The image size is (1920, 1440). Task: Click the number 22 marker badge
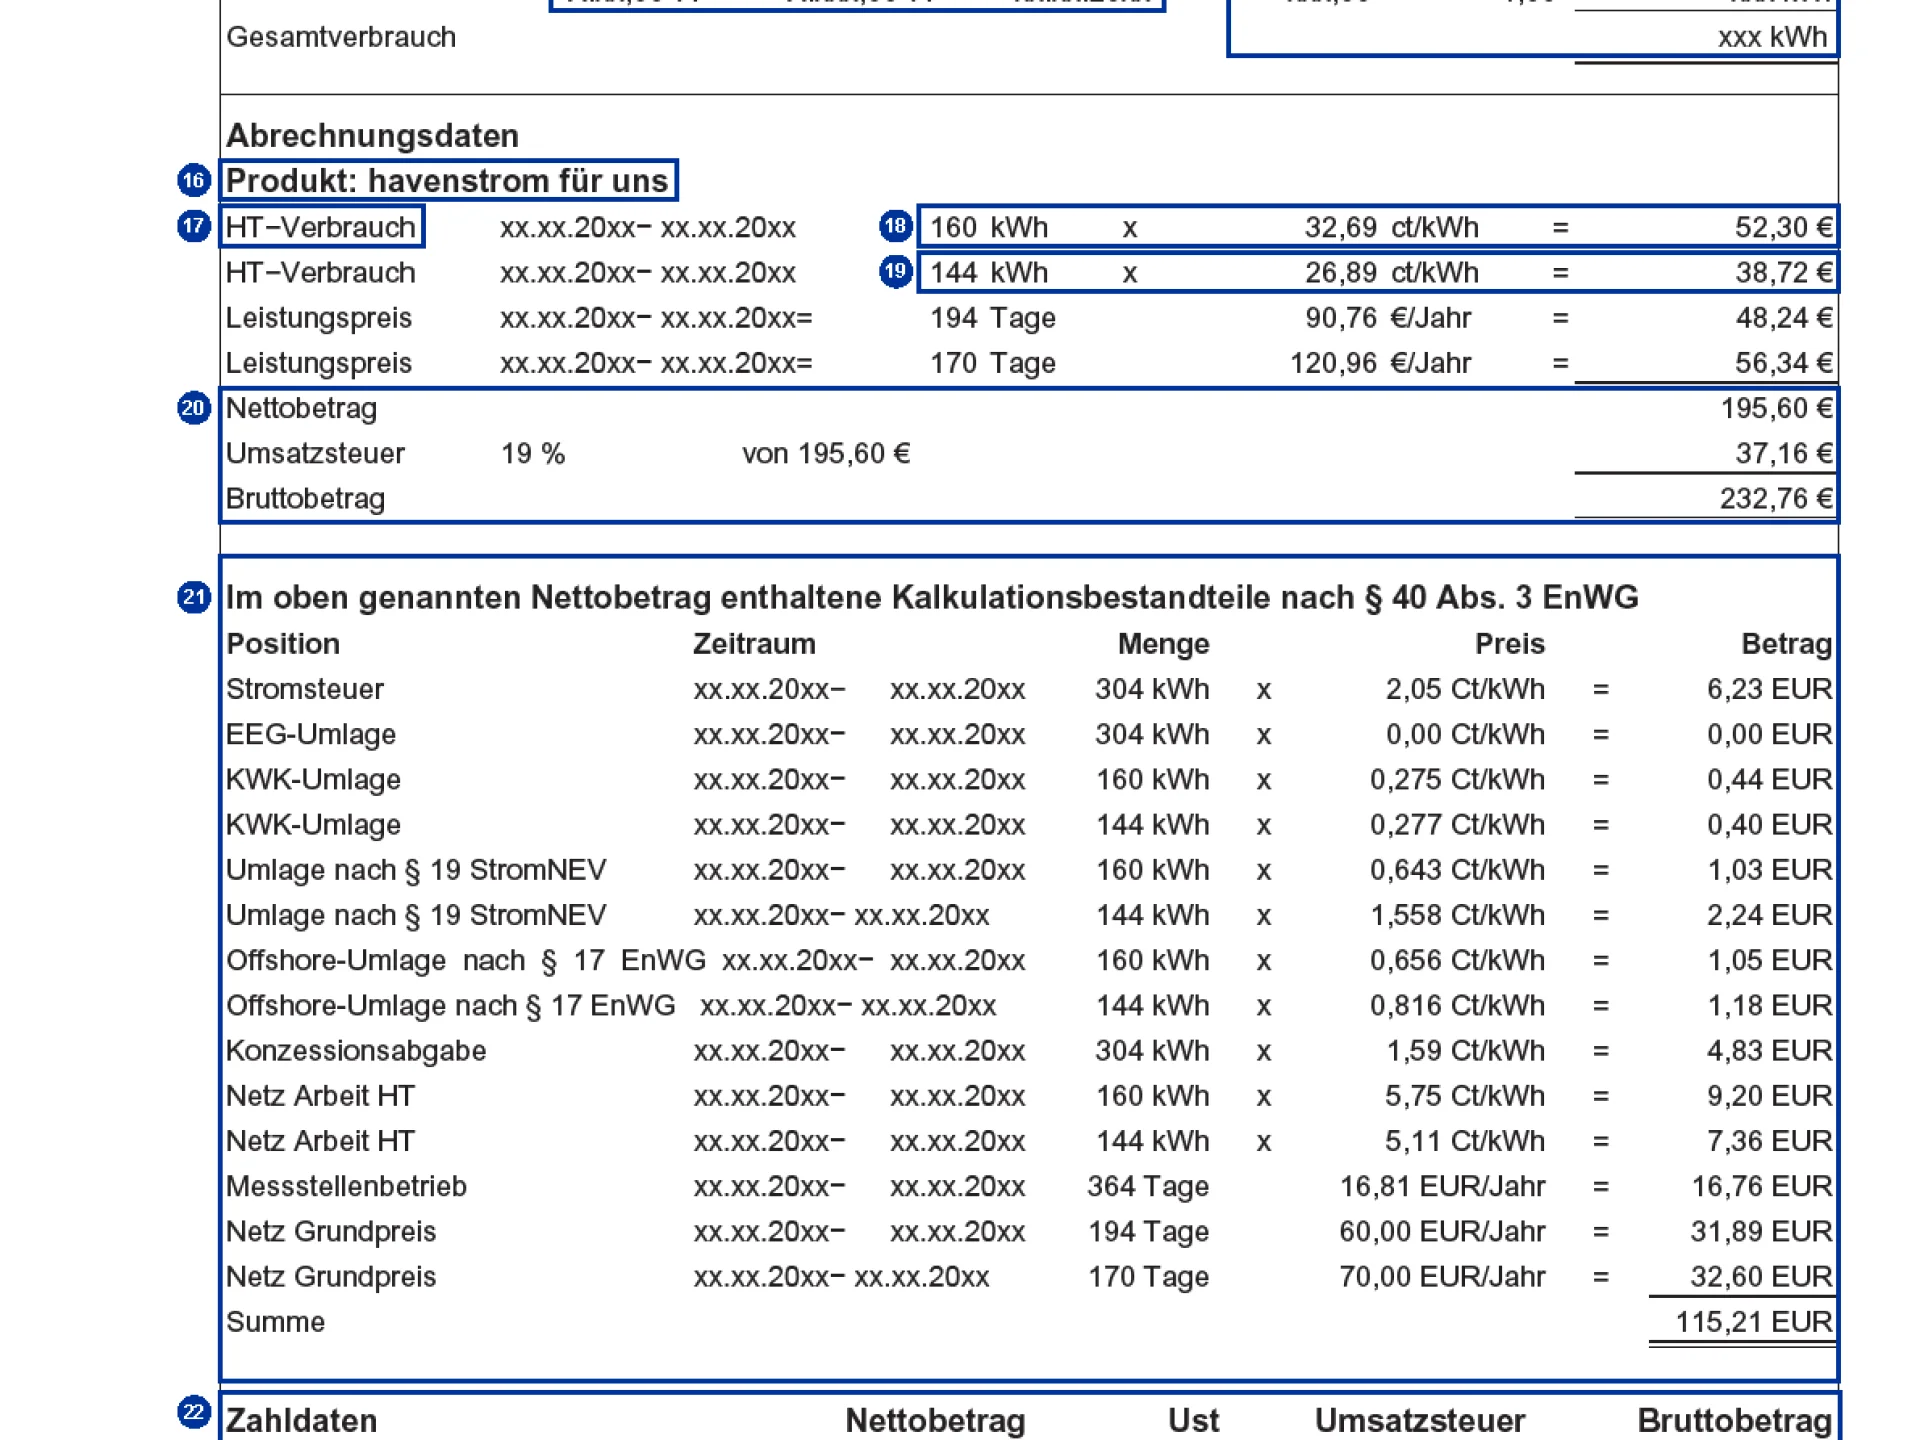click(193, 1412)
